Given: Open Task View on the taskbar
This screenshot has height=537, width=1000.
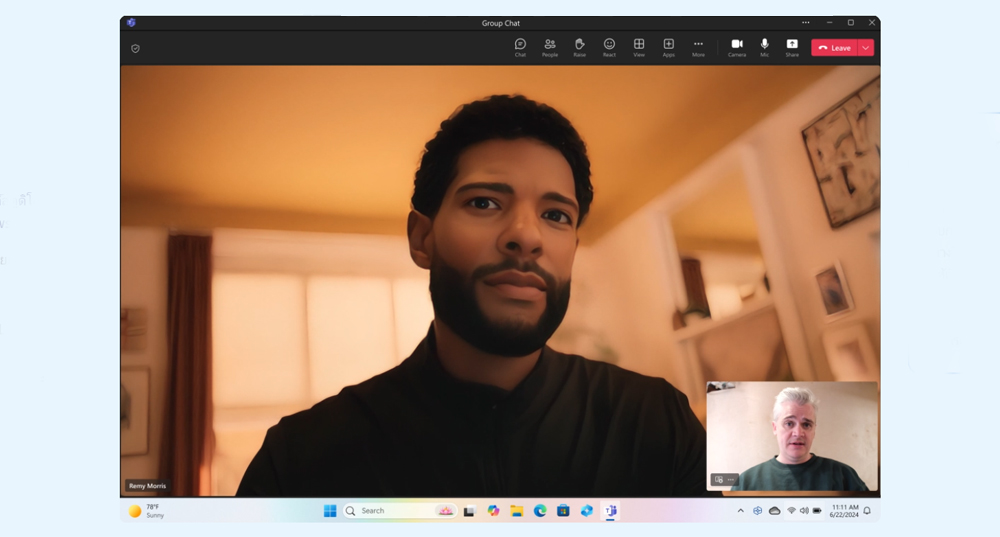Looking at the screenshot, I should [x=469, y=511].
